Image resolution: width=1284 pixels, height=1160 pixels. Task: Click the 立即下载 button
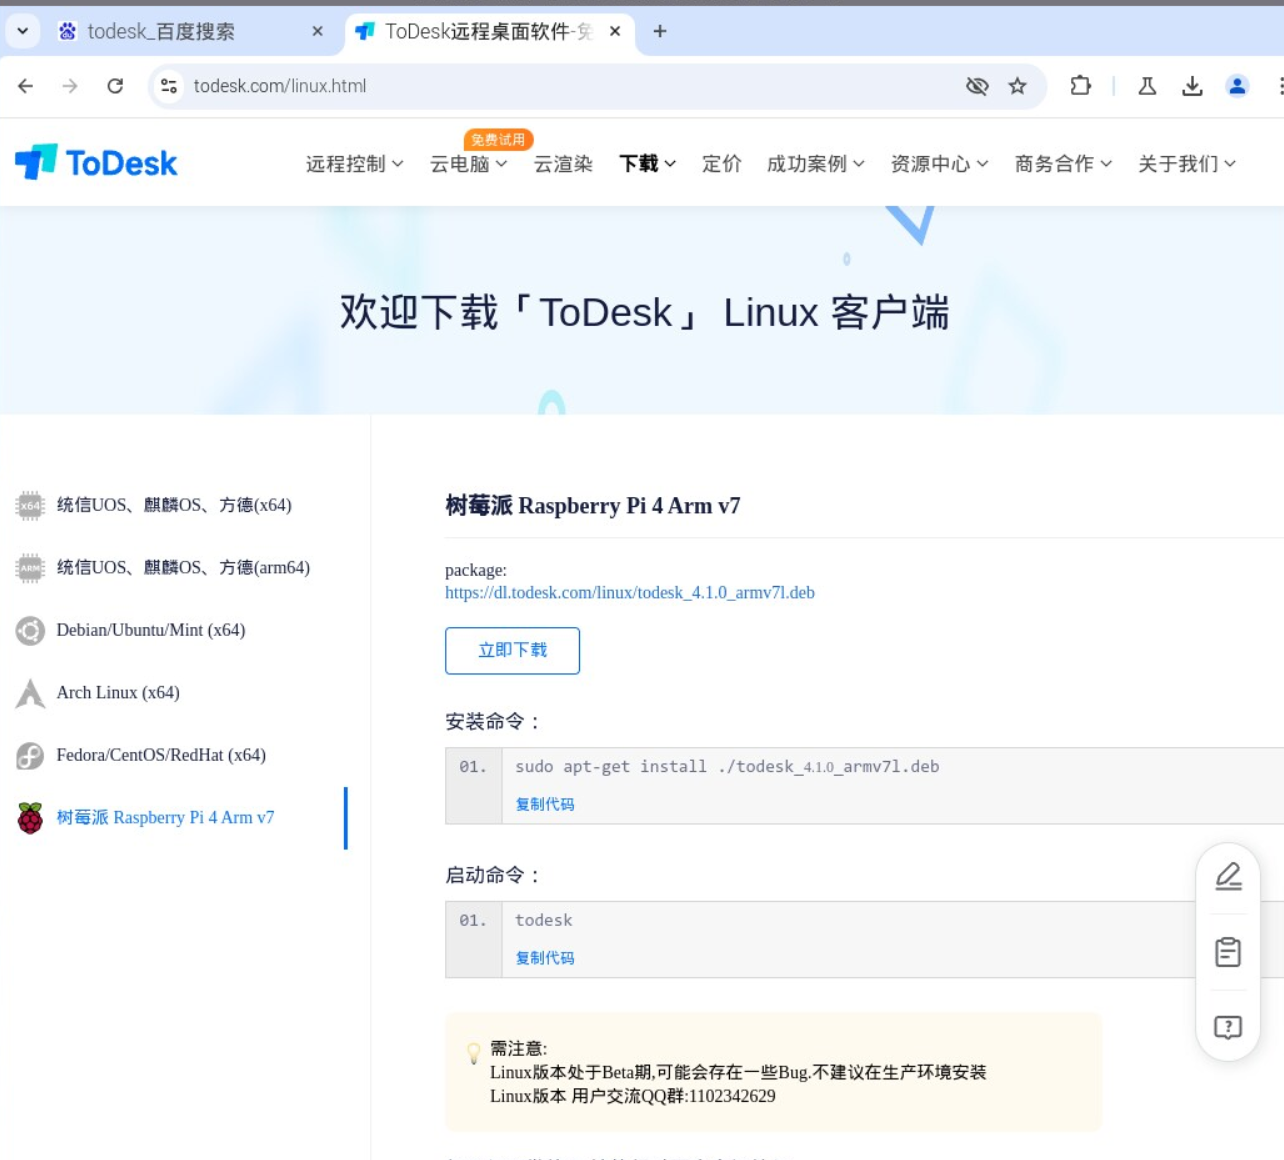click(512, 650)
